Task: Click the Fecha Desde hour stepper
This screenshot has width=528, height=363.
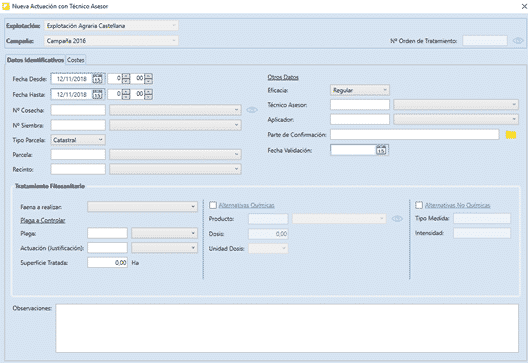Action: tap(126, 79)
